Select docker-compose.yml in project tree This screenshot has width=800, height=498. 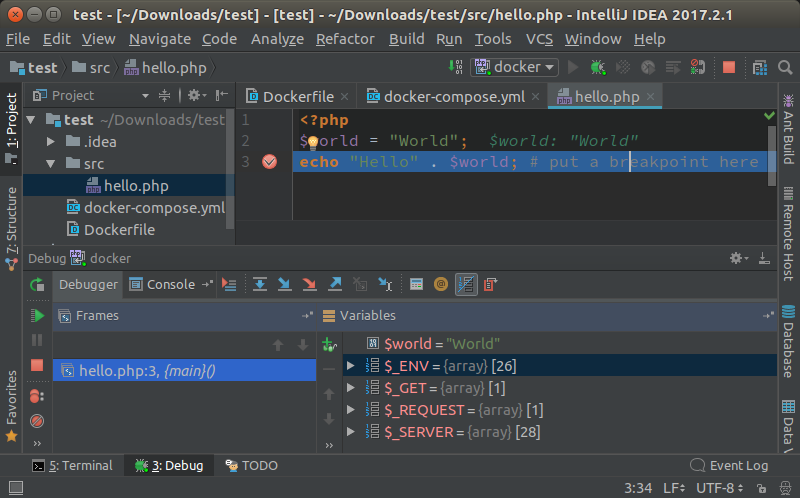tap(146, 208)
